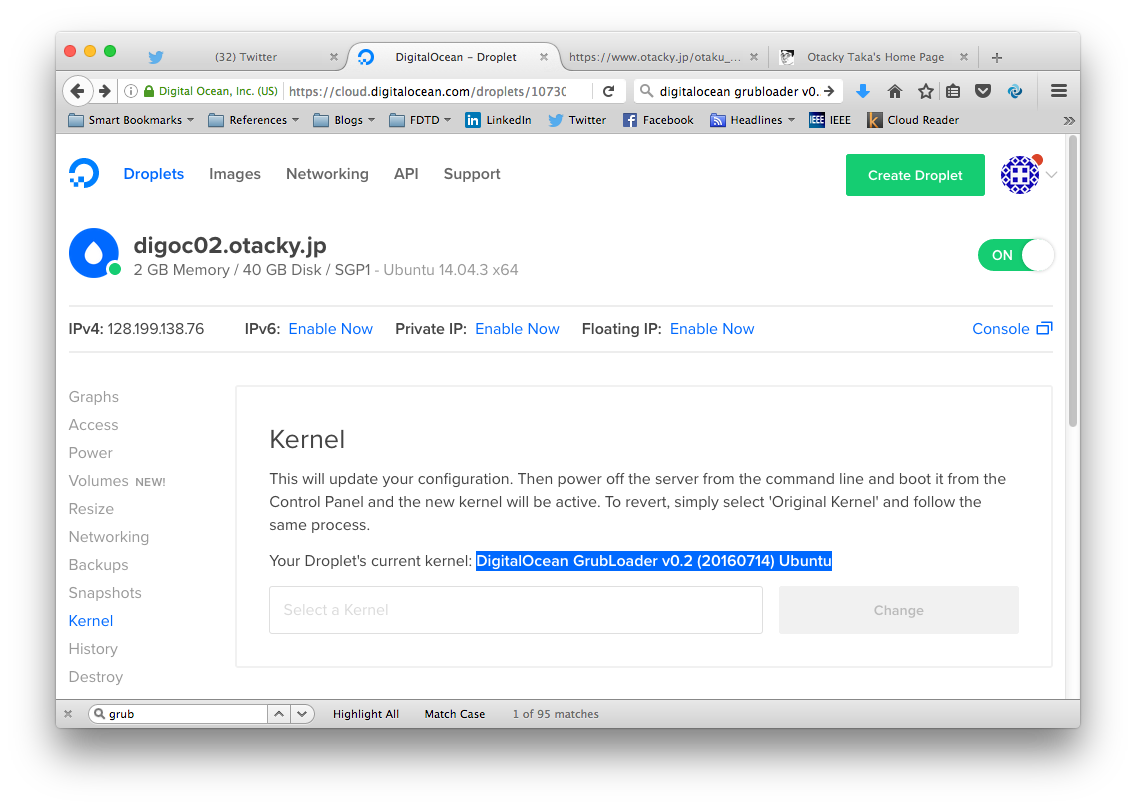Show more bookmarks overflow chevron

tap(1069, 120)
